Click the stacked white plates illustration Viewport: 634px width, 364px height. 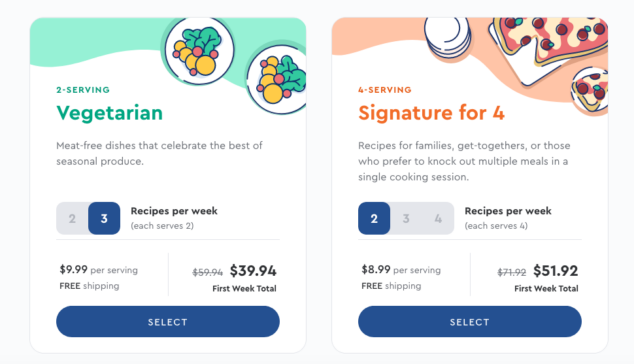448,38
